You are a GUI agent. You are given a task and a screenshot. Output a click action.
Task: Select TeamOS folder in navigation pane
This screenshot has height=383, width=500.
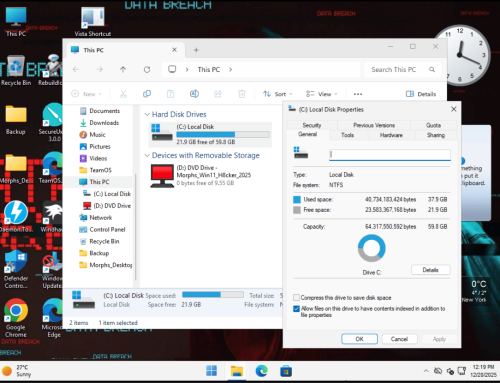point(96,170)
